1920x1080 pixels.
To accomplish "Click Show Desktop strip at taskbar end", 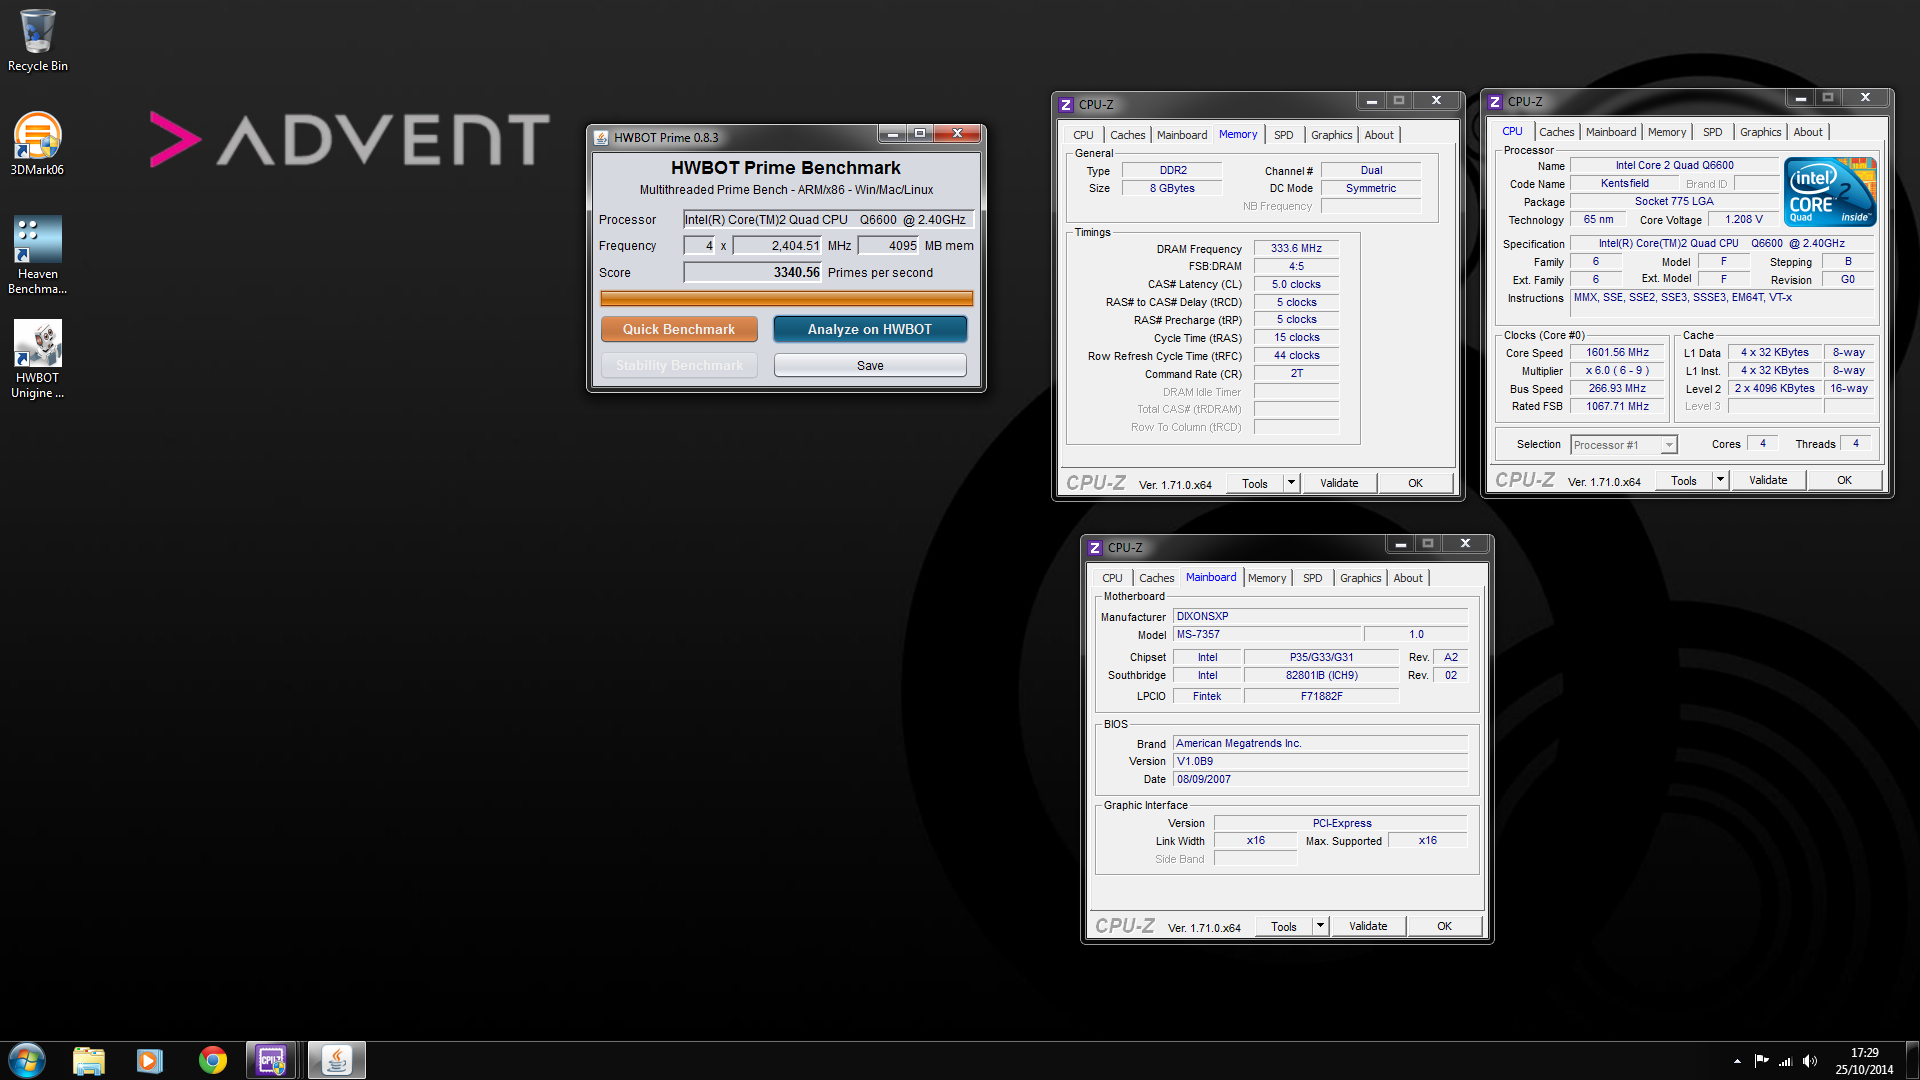I will (x=1912, y=1060).
